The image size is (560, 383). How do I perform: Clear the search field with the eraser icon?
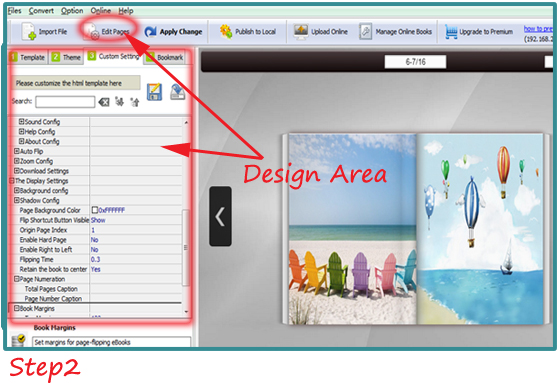coord(104,103)
